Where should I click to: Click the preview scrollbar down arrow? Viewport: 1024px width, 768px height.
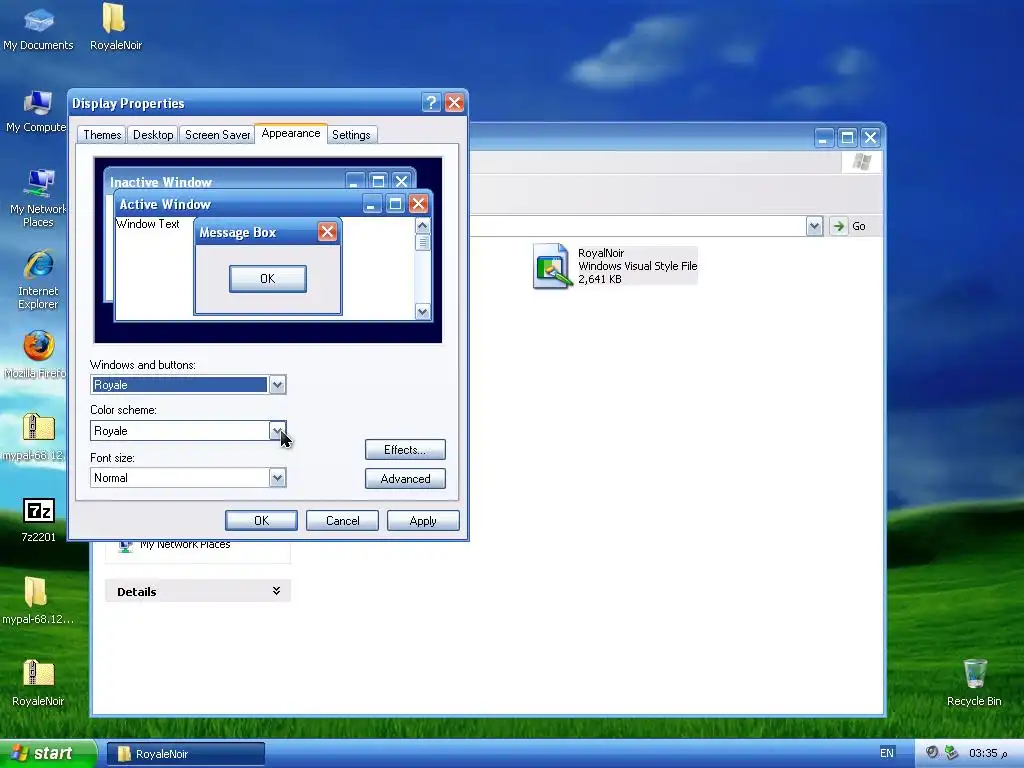[x=423, y=312]
